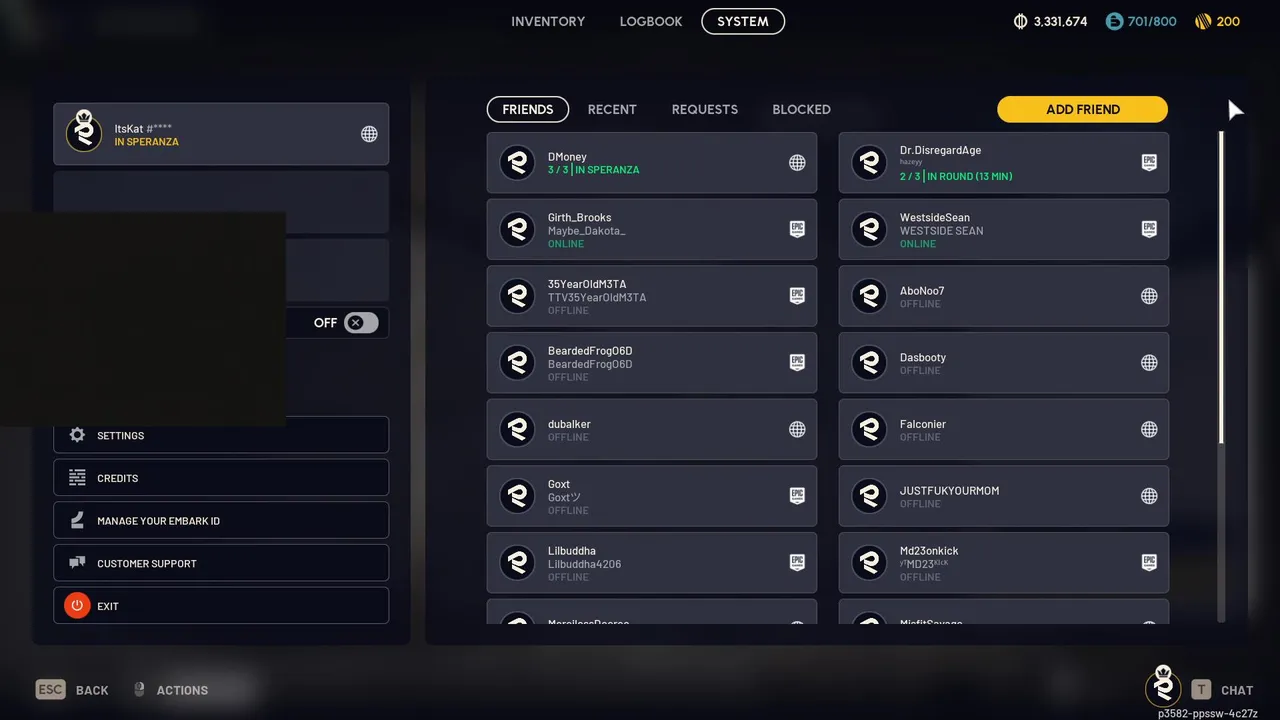1280x720 pixels.
Task: Click Epic Games icon on WestsideSean row
Action: [x=1149, y=229]
